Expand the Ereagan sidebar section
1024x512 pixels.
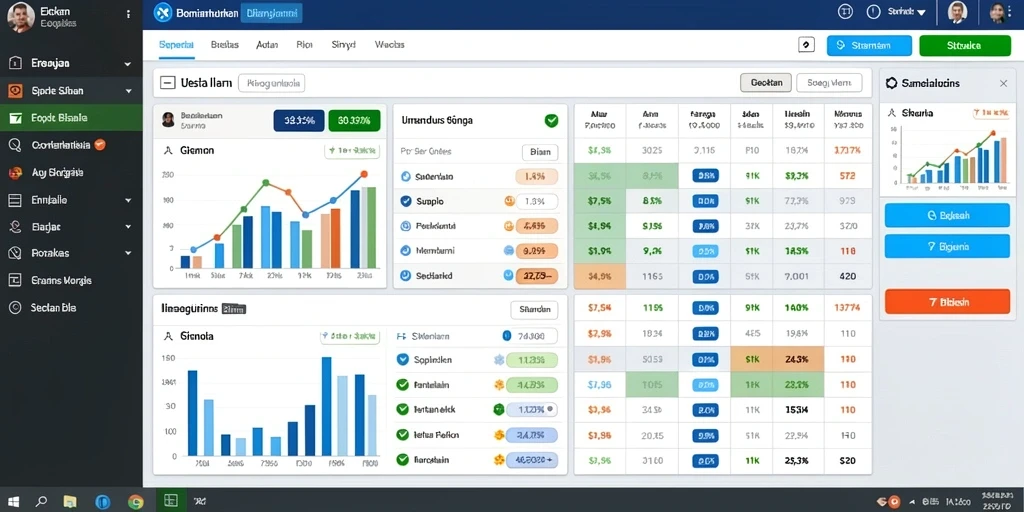click(x=127, y=64)
